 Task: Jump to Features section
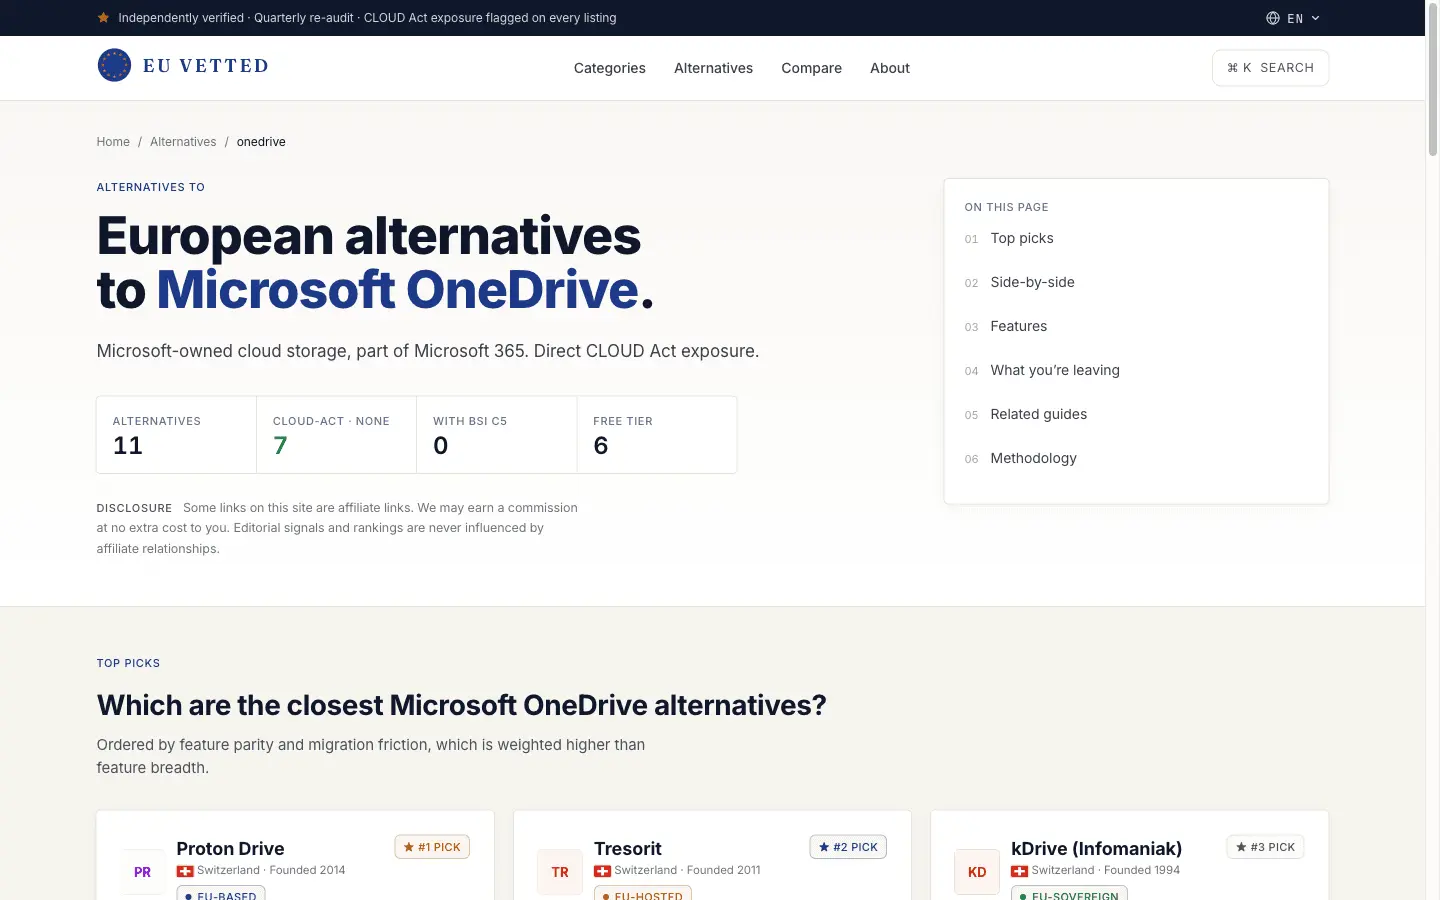tap(1019, 326)
